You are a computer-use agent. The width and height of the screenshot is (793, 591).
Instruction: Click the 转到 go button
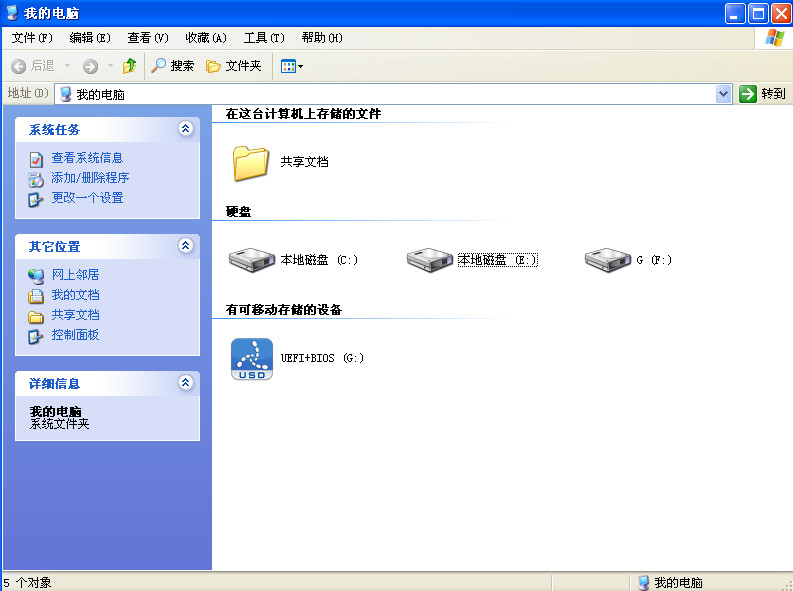coord(762,94)
